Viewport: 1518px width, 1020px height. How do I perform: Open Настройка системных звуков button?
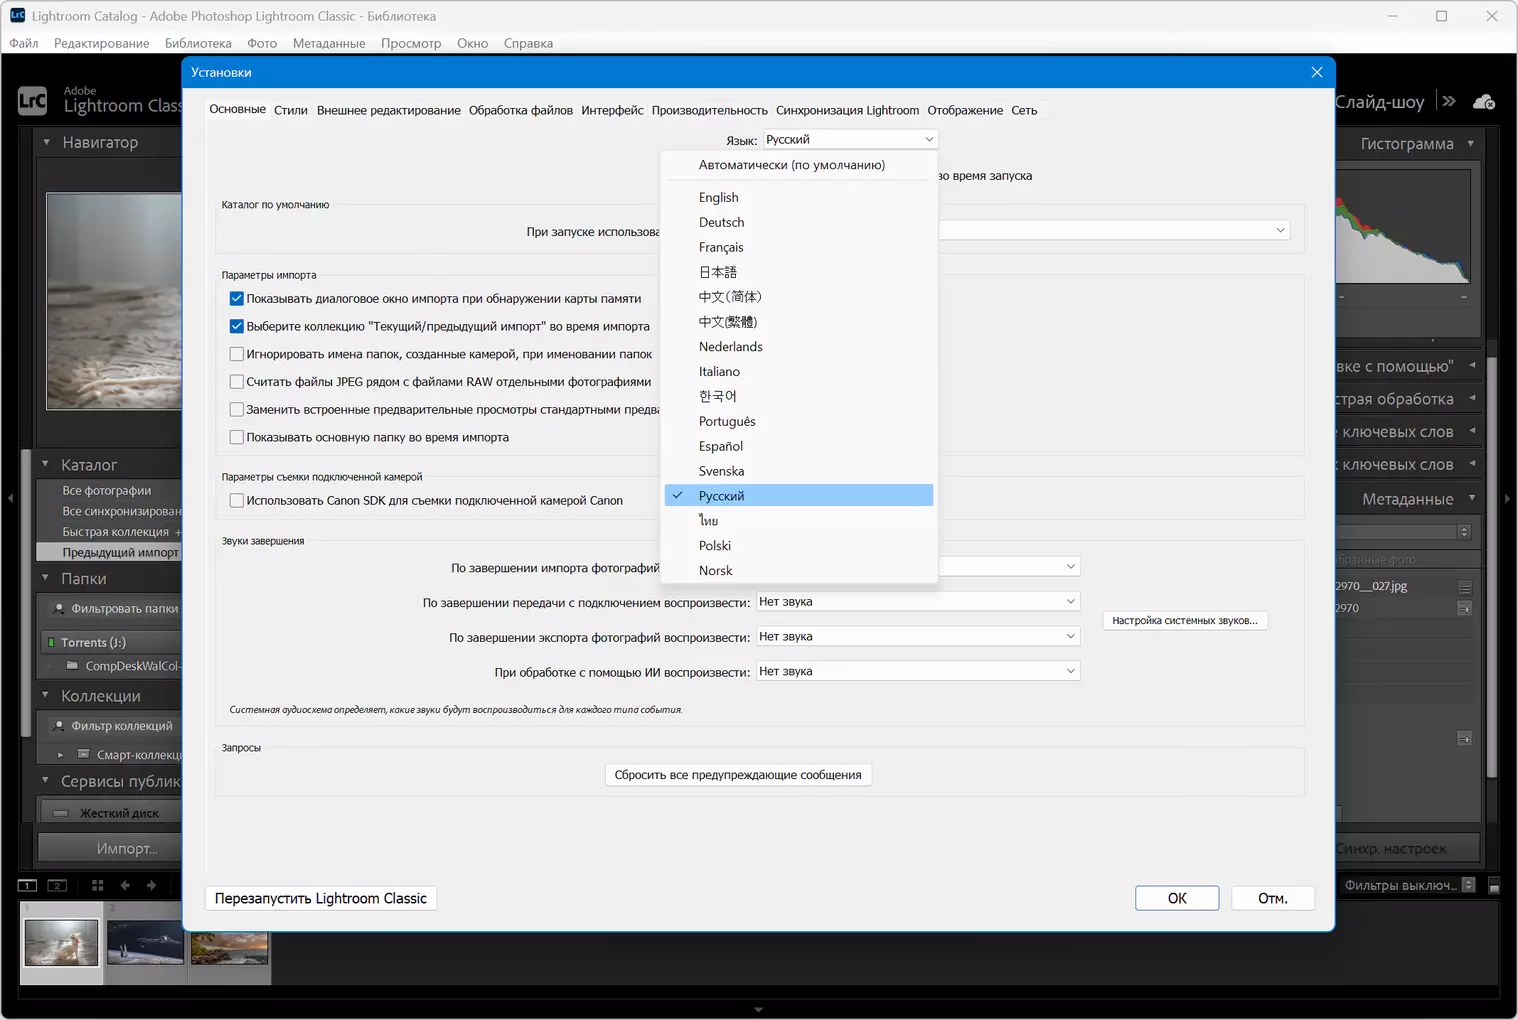coord(1185,620)
